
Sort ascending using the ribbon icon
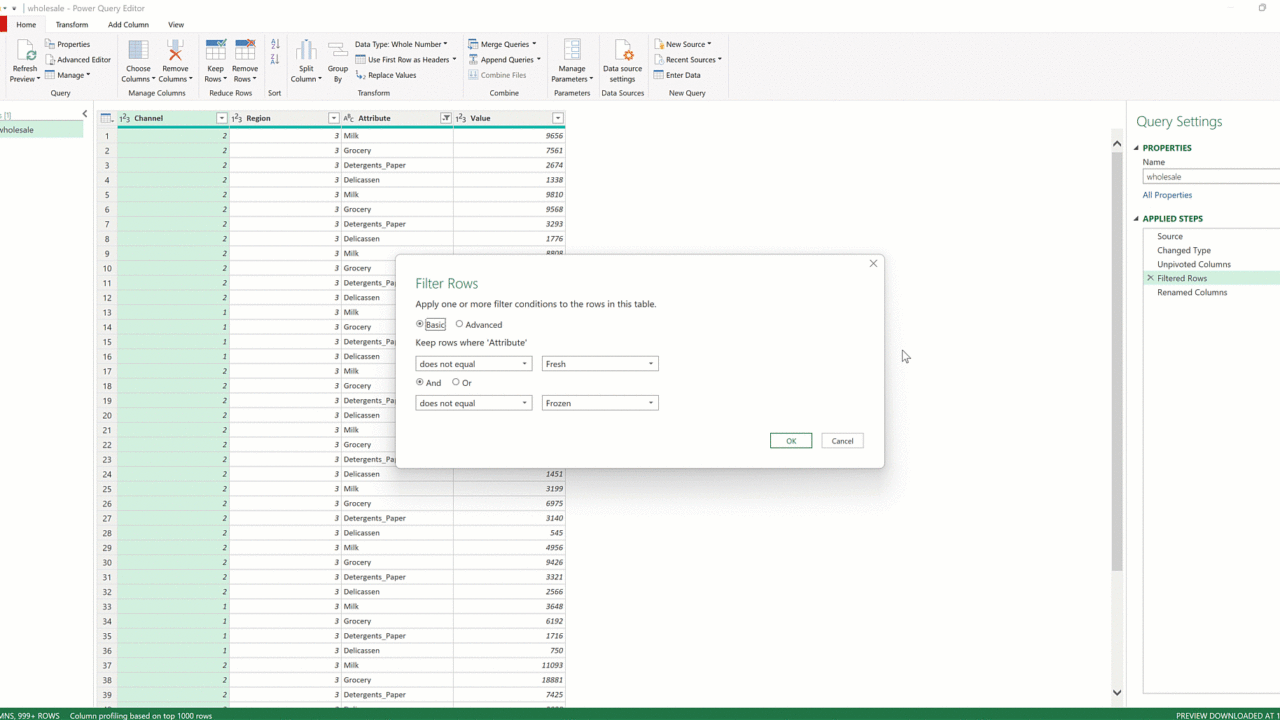click(275, 45)
